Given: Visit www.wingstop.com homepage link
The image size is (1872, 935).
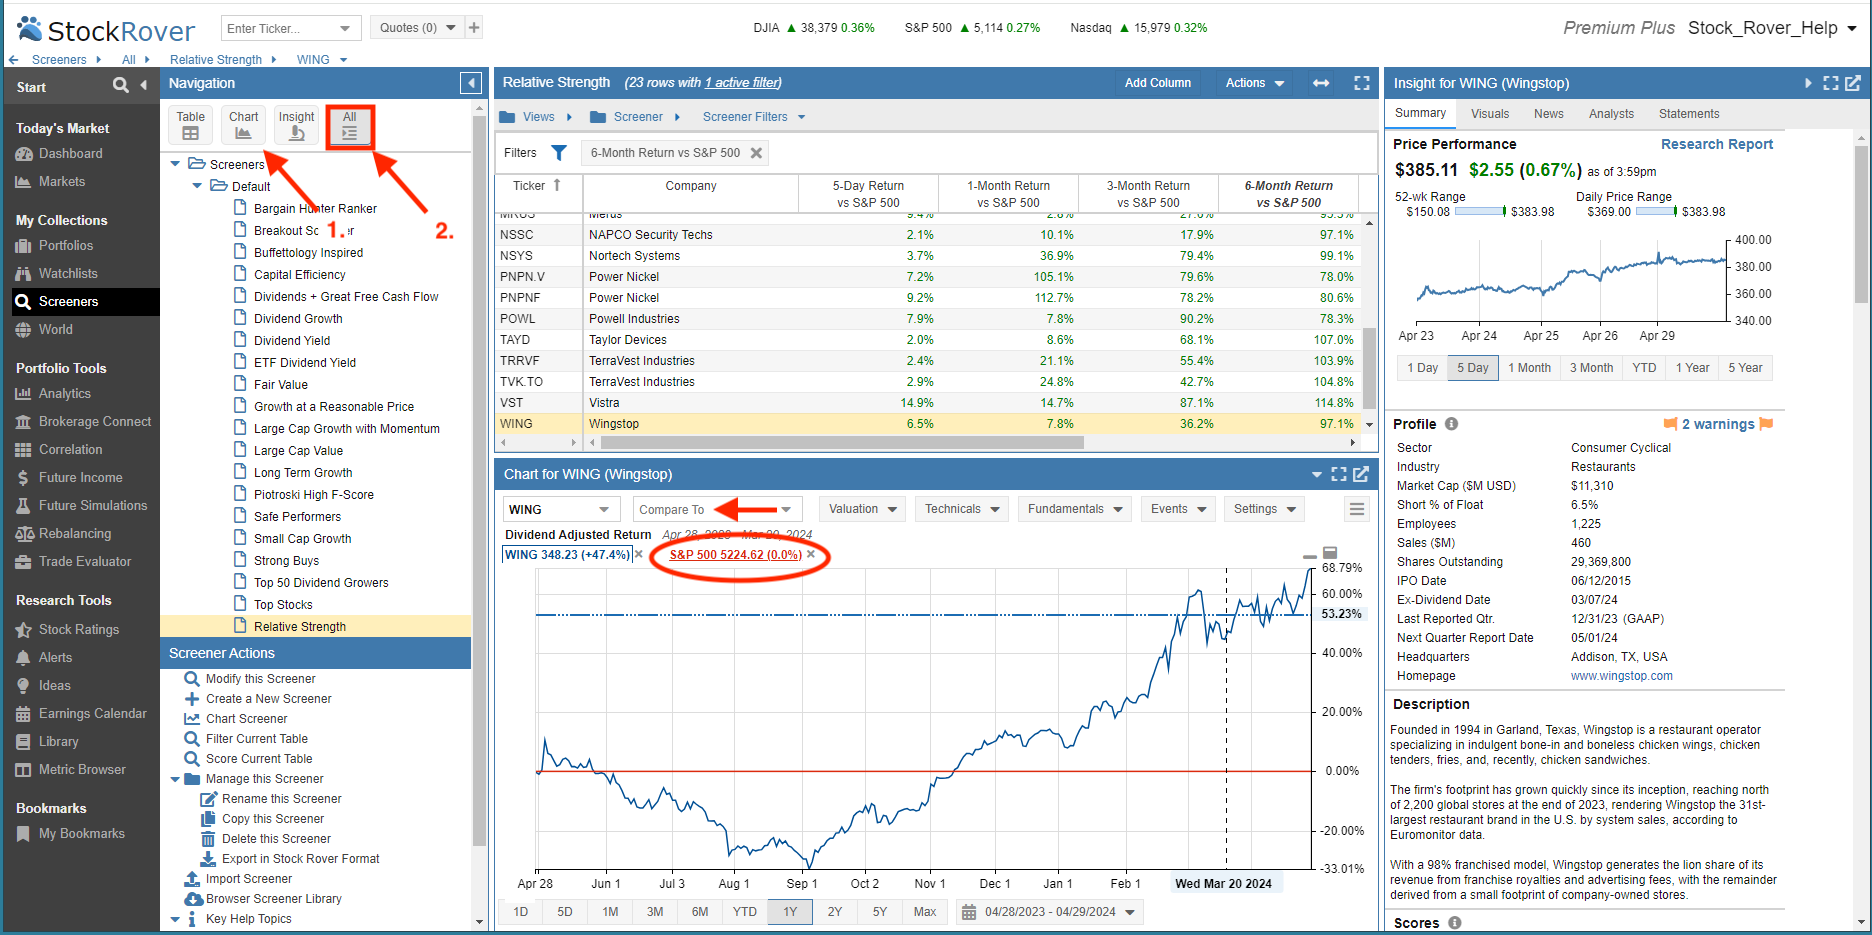Looking at the screenshot, I should coord(1621,676).
